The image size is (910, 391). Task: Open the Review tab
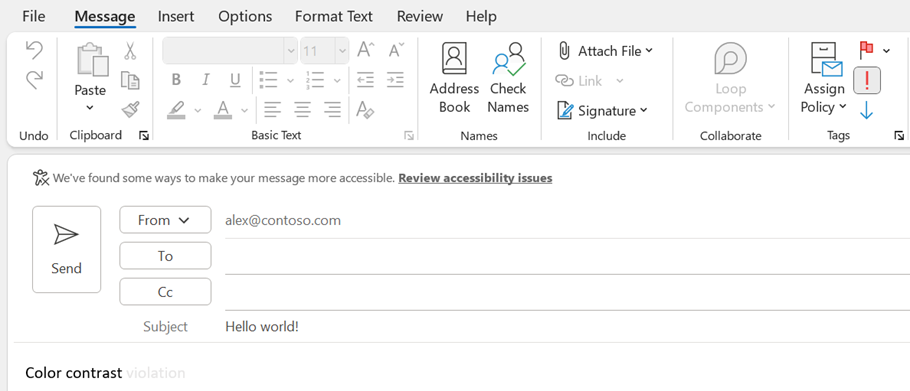click(420, 16)
